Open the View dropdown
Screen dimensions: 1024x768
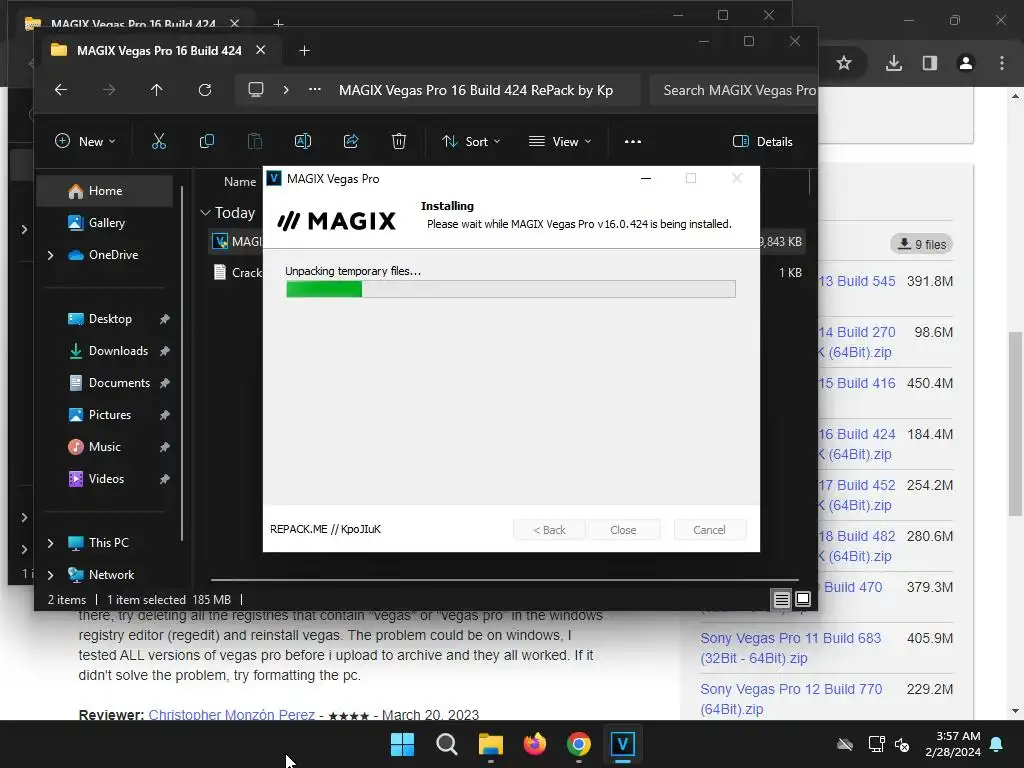pos(560,141)
